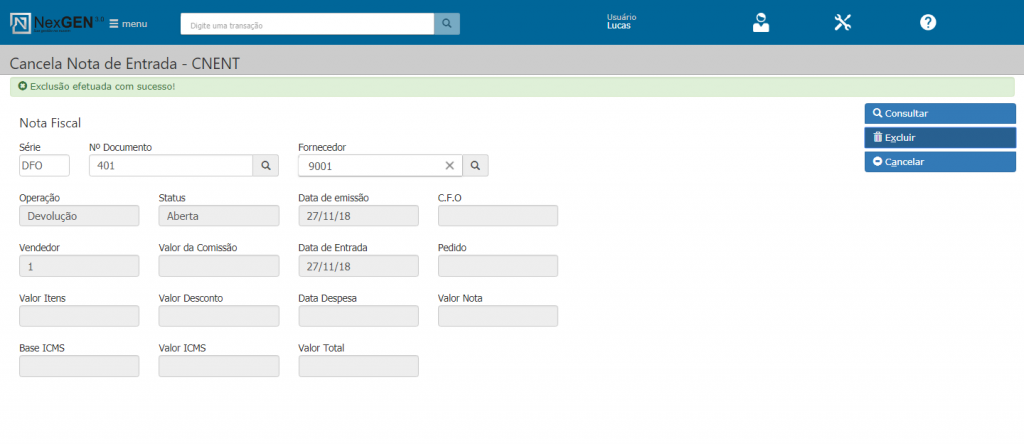Screen dimensions: 1024x444
Task: Click the Nº Documento input field
Action: [170, 166]
